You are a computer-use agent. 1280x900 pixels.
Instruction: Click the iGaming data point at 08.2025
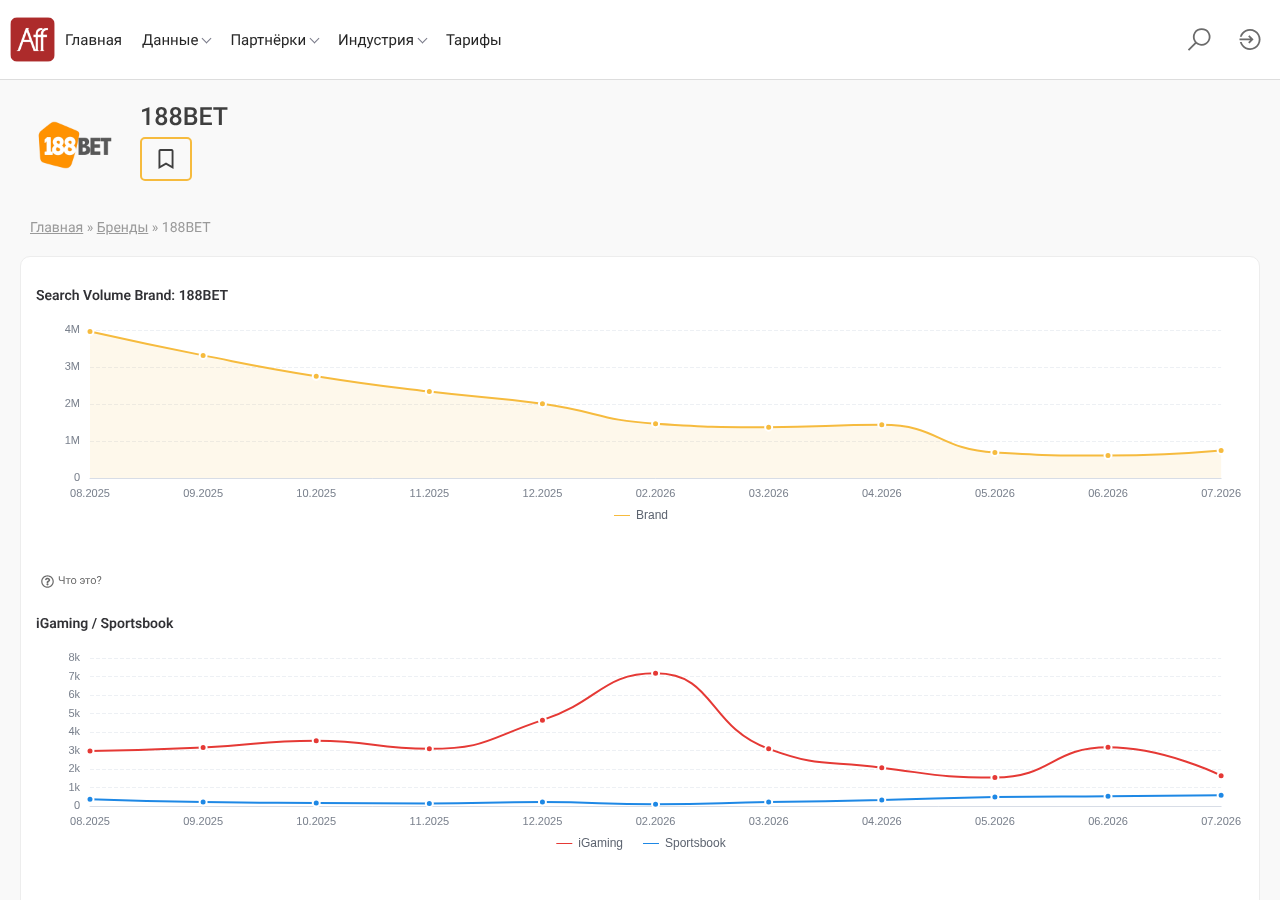[x=90, y=799]
